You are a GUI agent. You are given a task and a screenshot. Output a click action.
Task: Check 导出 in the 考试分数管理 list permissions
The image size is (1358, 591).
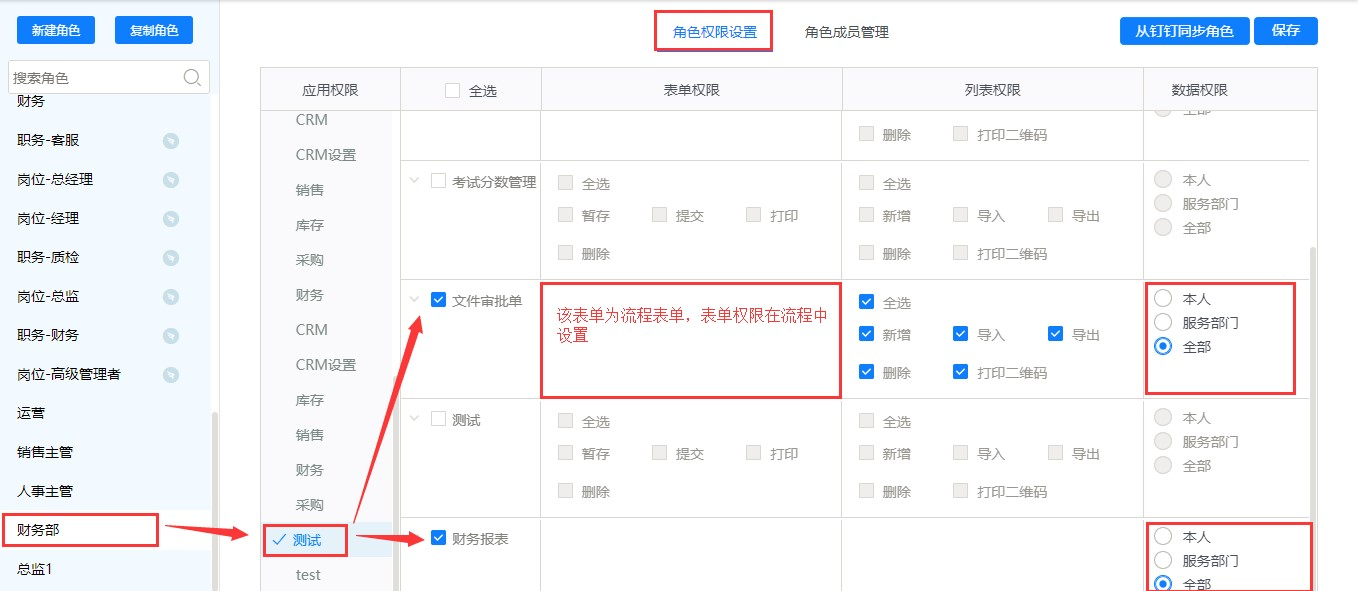tap(1055, 215)
